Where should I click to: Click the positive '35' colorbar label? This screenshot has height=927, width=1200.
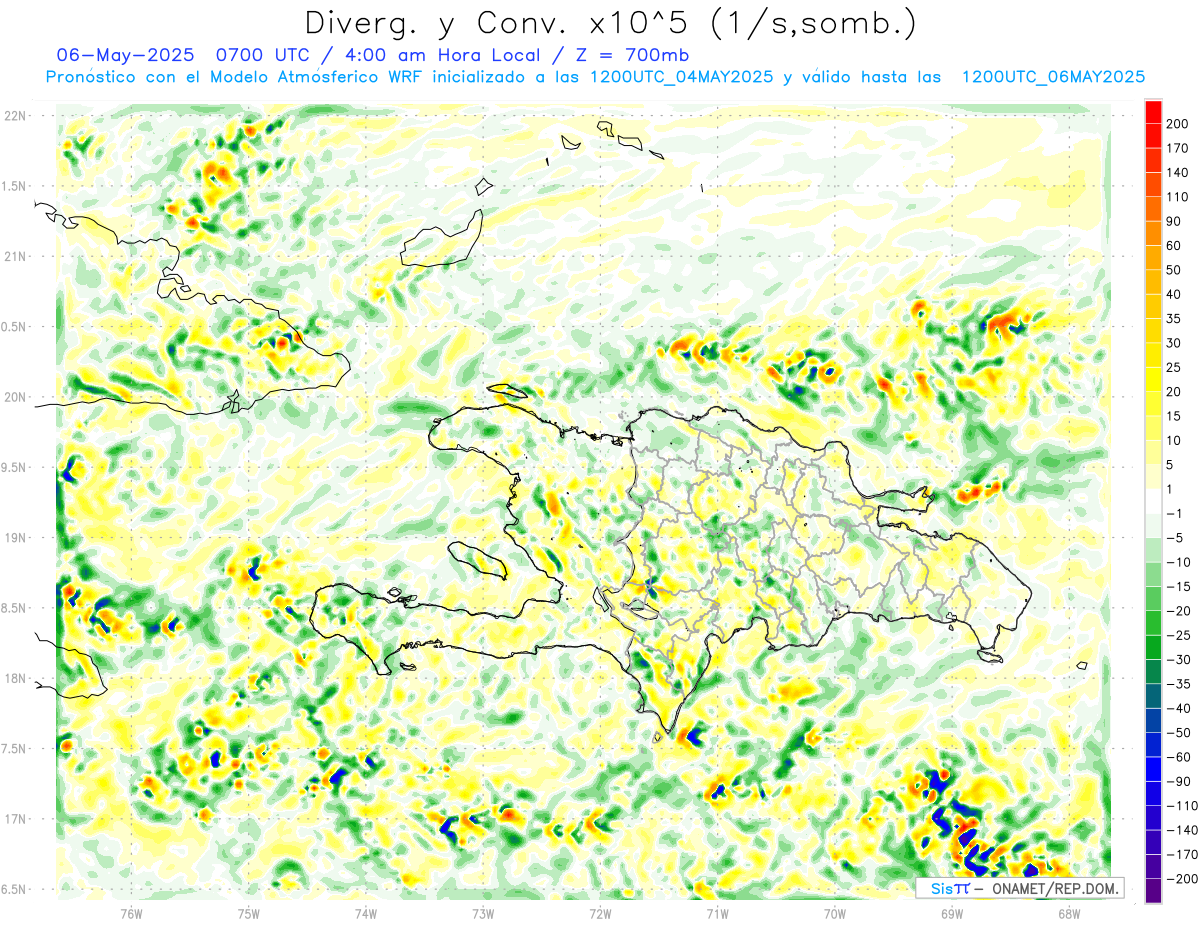tap(1174, 319)
